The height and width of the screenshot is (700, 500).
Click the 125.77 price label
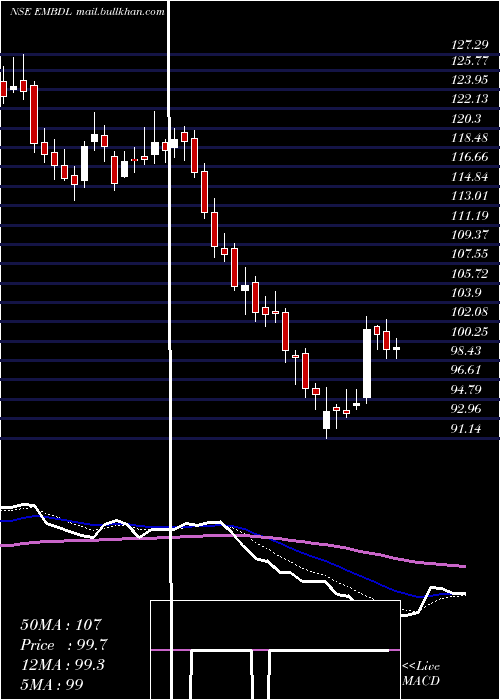click(x=469, y=60)
